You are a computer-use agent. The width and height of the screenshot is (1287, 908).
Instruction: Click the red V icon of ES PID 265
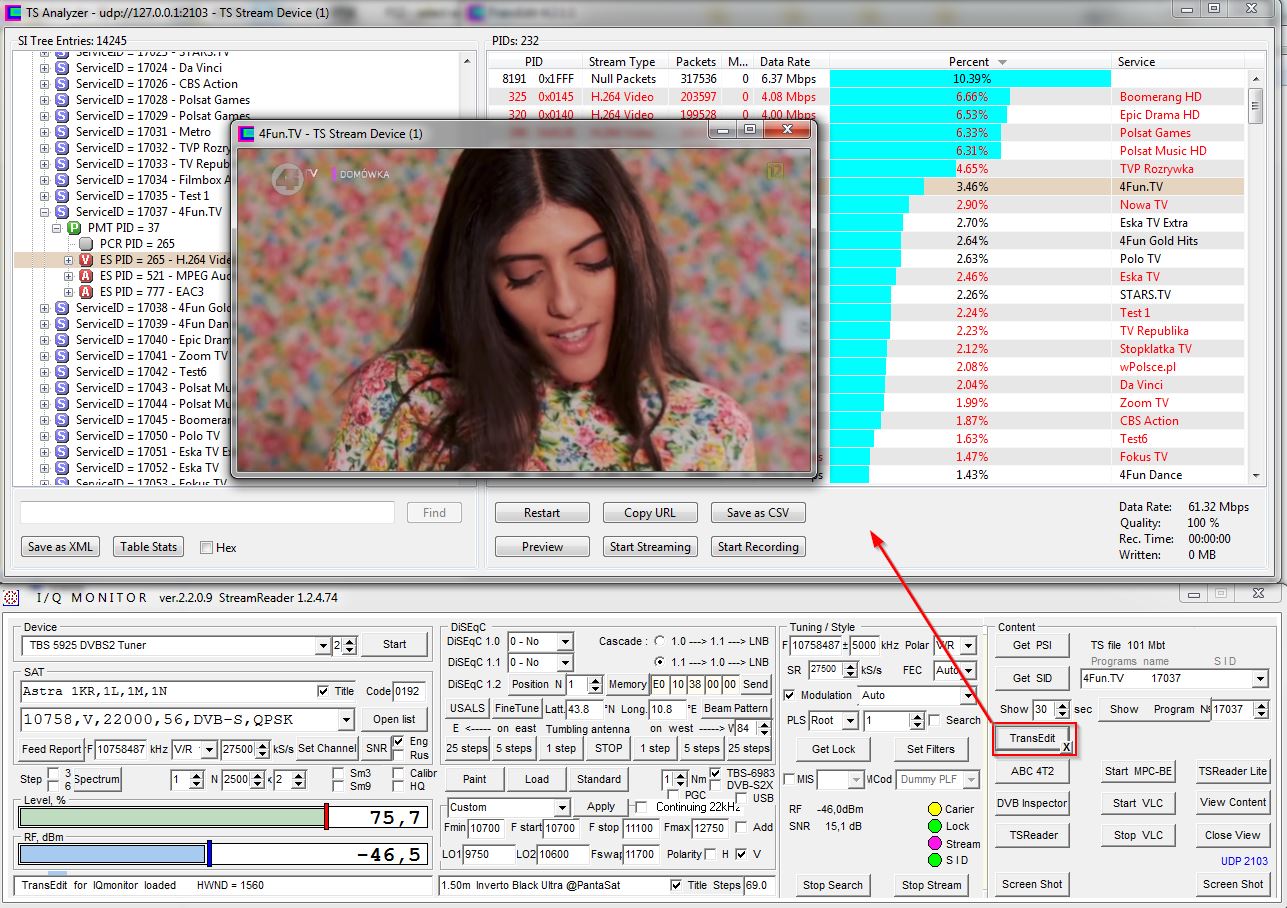(x=86, y=260)
